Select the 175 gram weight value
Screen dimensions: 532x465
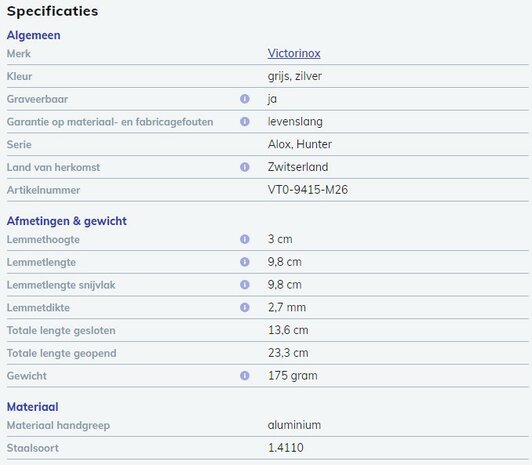click(x=293, y=376)
